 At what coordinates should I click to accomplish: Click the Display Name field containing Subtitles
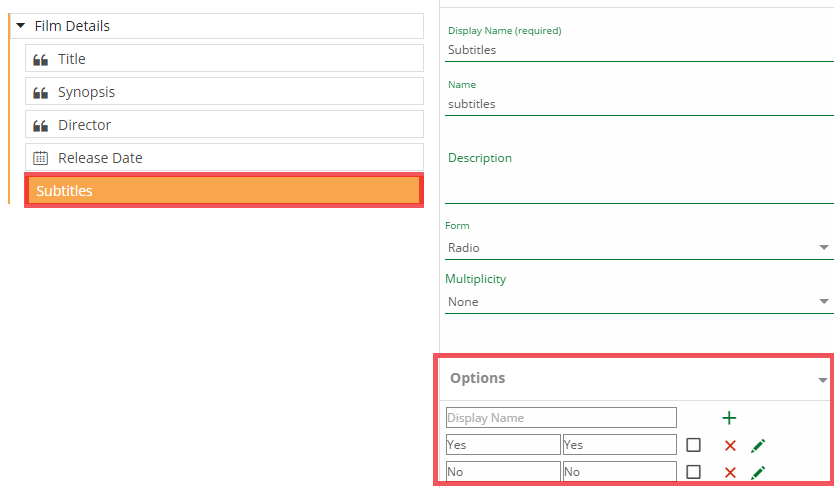(639, 49)
